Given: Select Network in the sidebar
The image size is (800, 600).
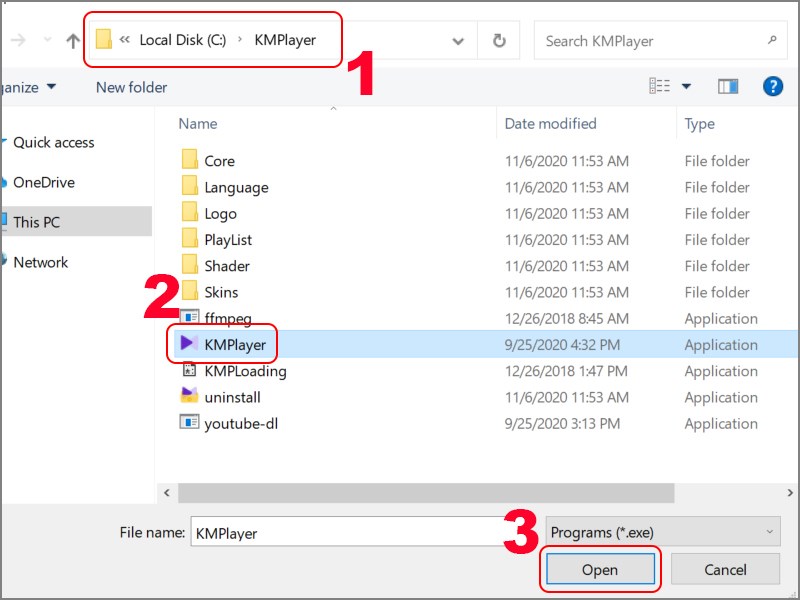Looking at the screenshot, I should 40,262.
